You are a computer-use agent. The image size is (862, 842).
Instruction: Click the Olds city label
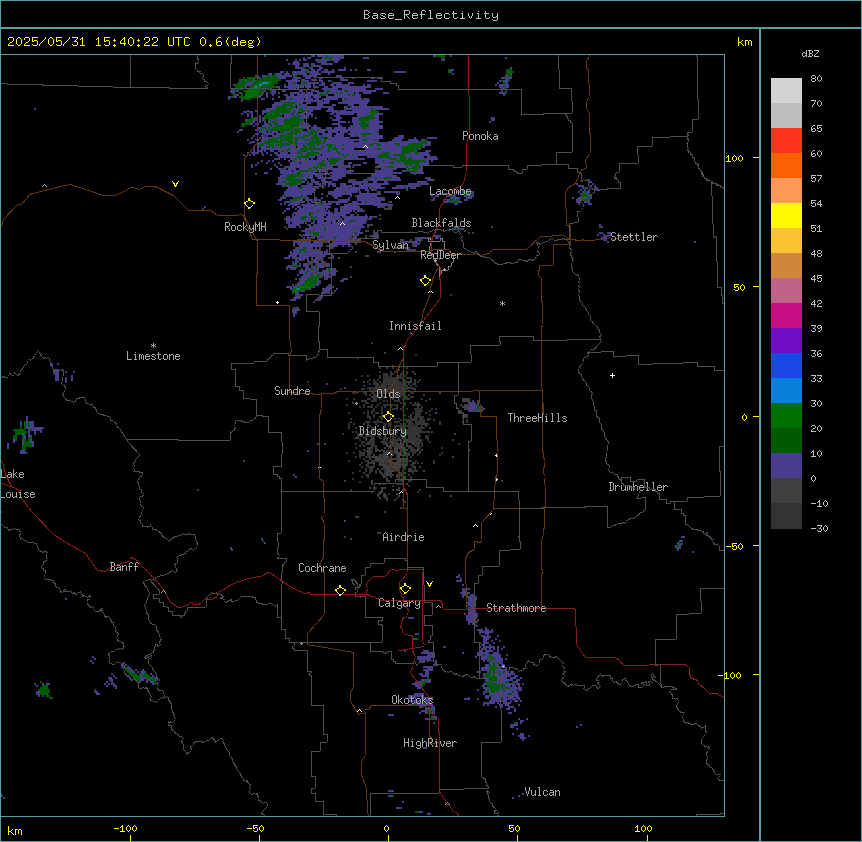point(388,394)
